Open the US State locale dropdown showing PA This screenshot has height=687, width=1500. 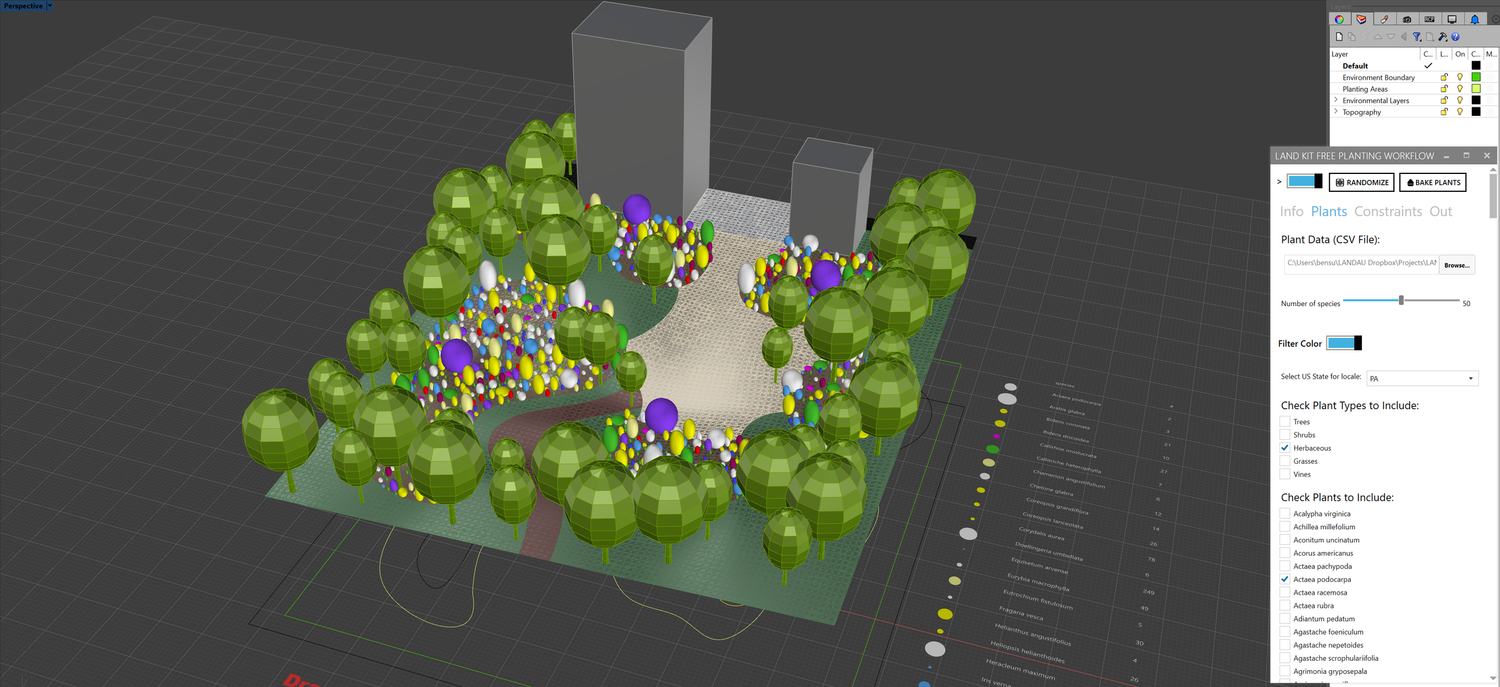[x=1421, y=378]
